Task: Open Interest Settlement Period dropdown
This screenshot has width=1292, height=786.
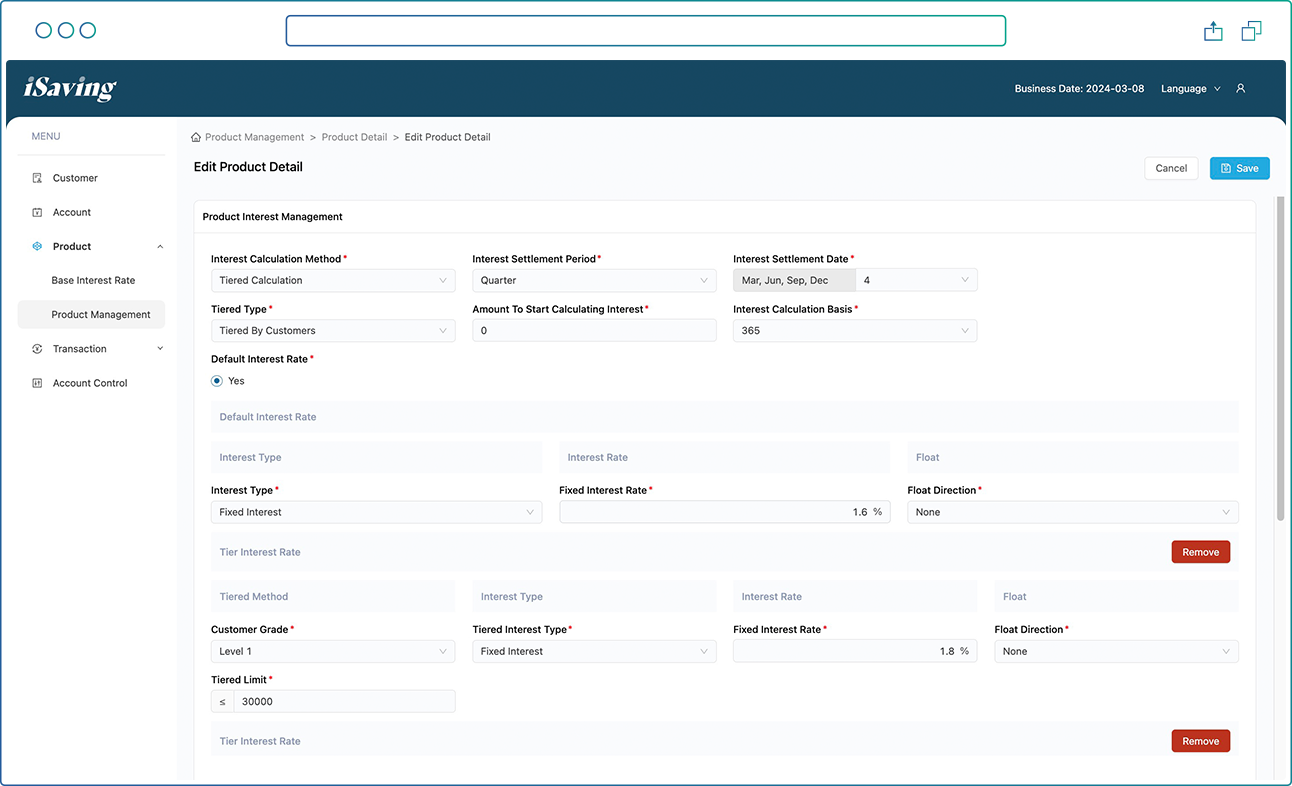Action: (x=594, y=280)
